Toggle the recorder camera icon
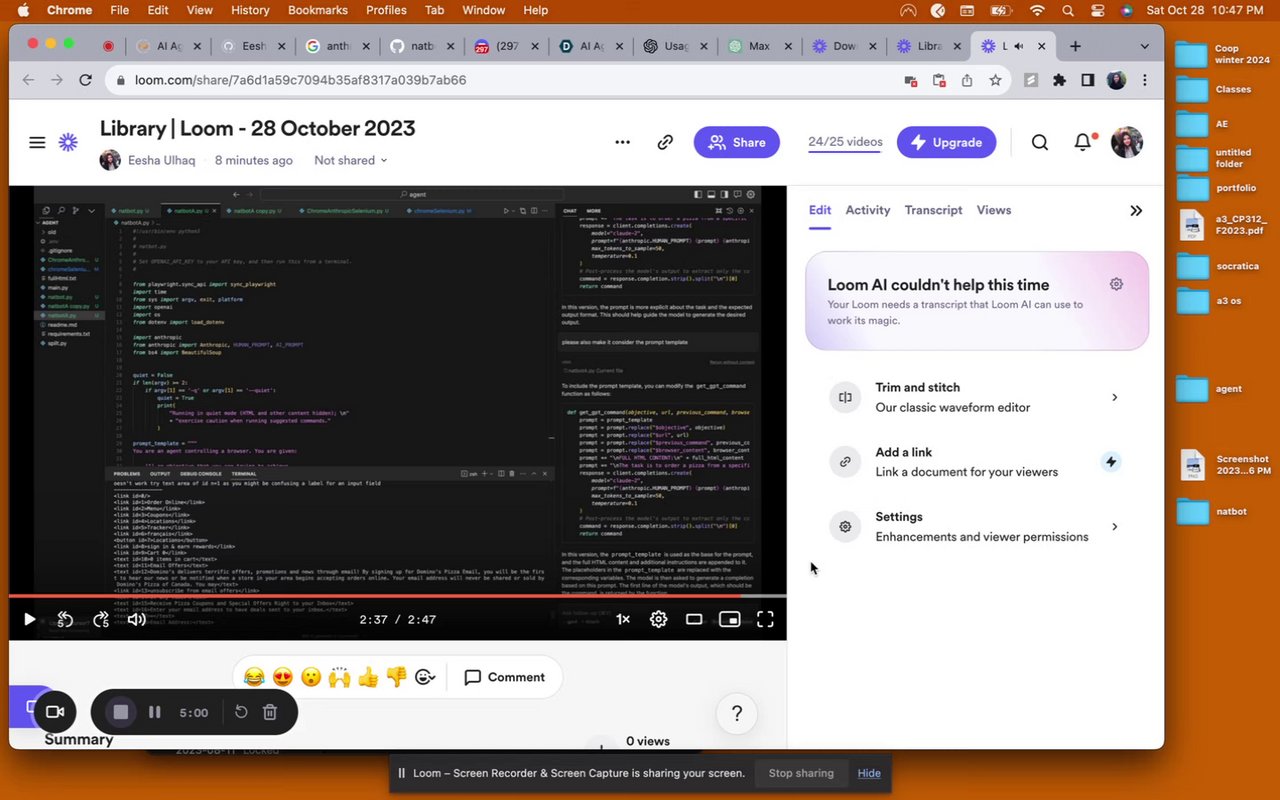Screen dimensions: 1280x800 pos(55,712)
